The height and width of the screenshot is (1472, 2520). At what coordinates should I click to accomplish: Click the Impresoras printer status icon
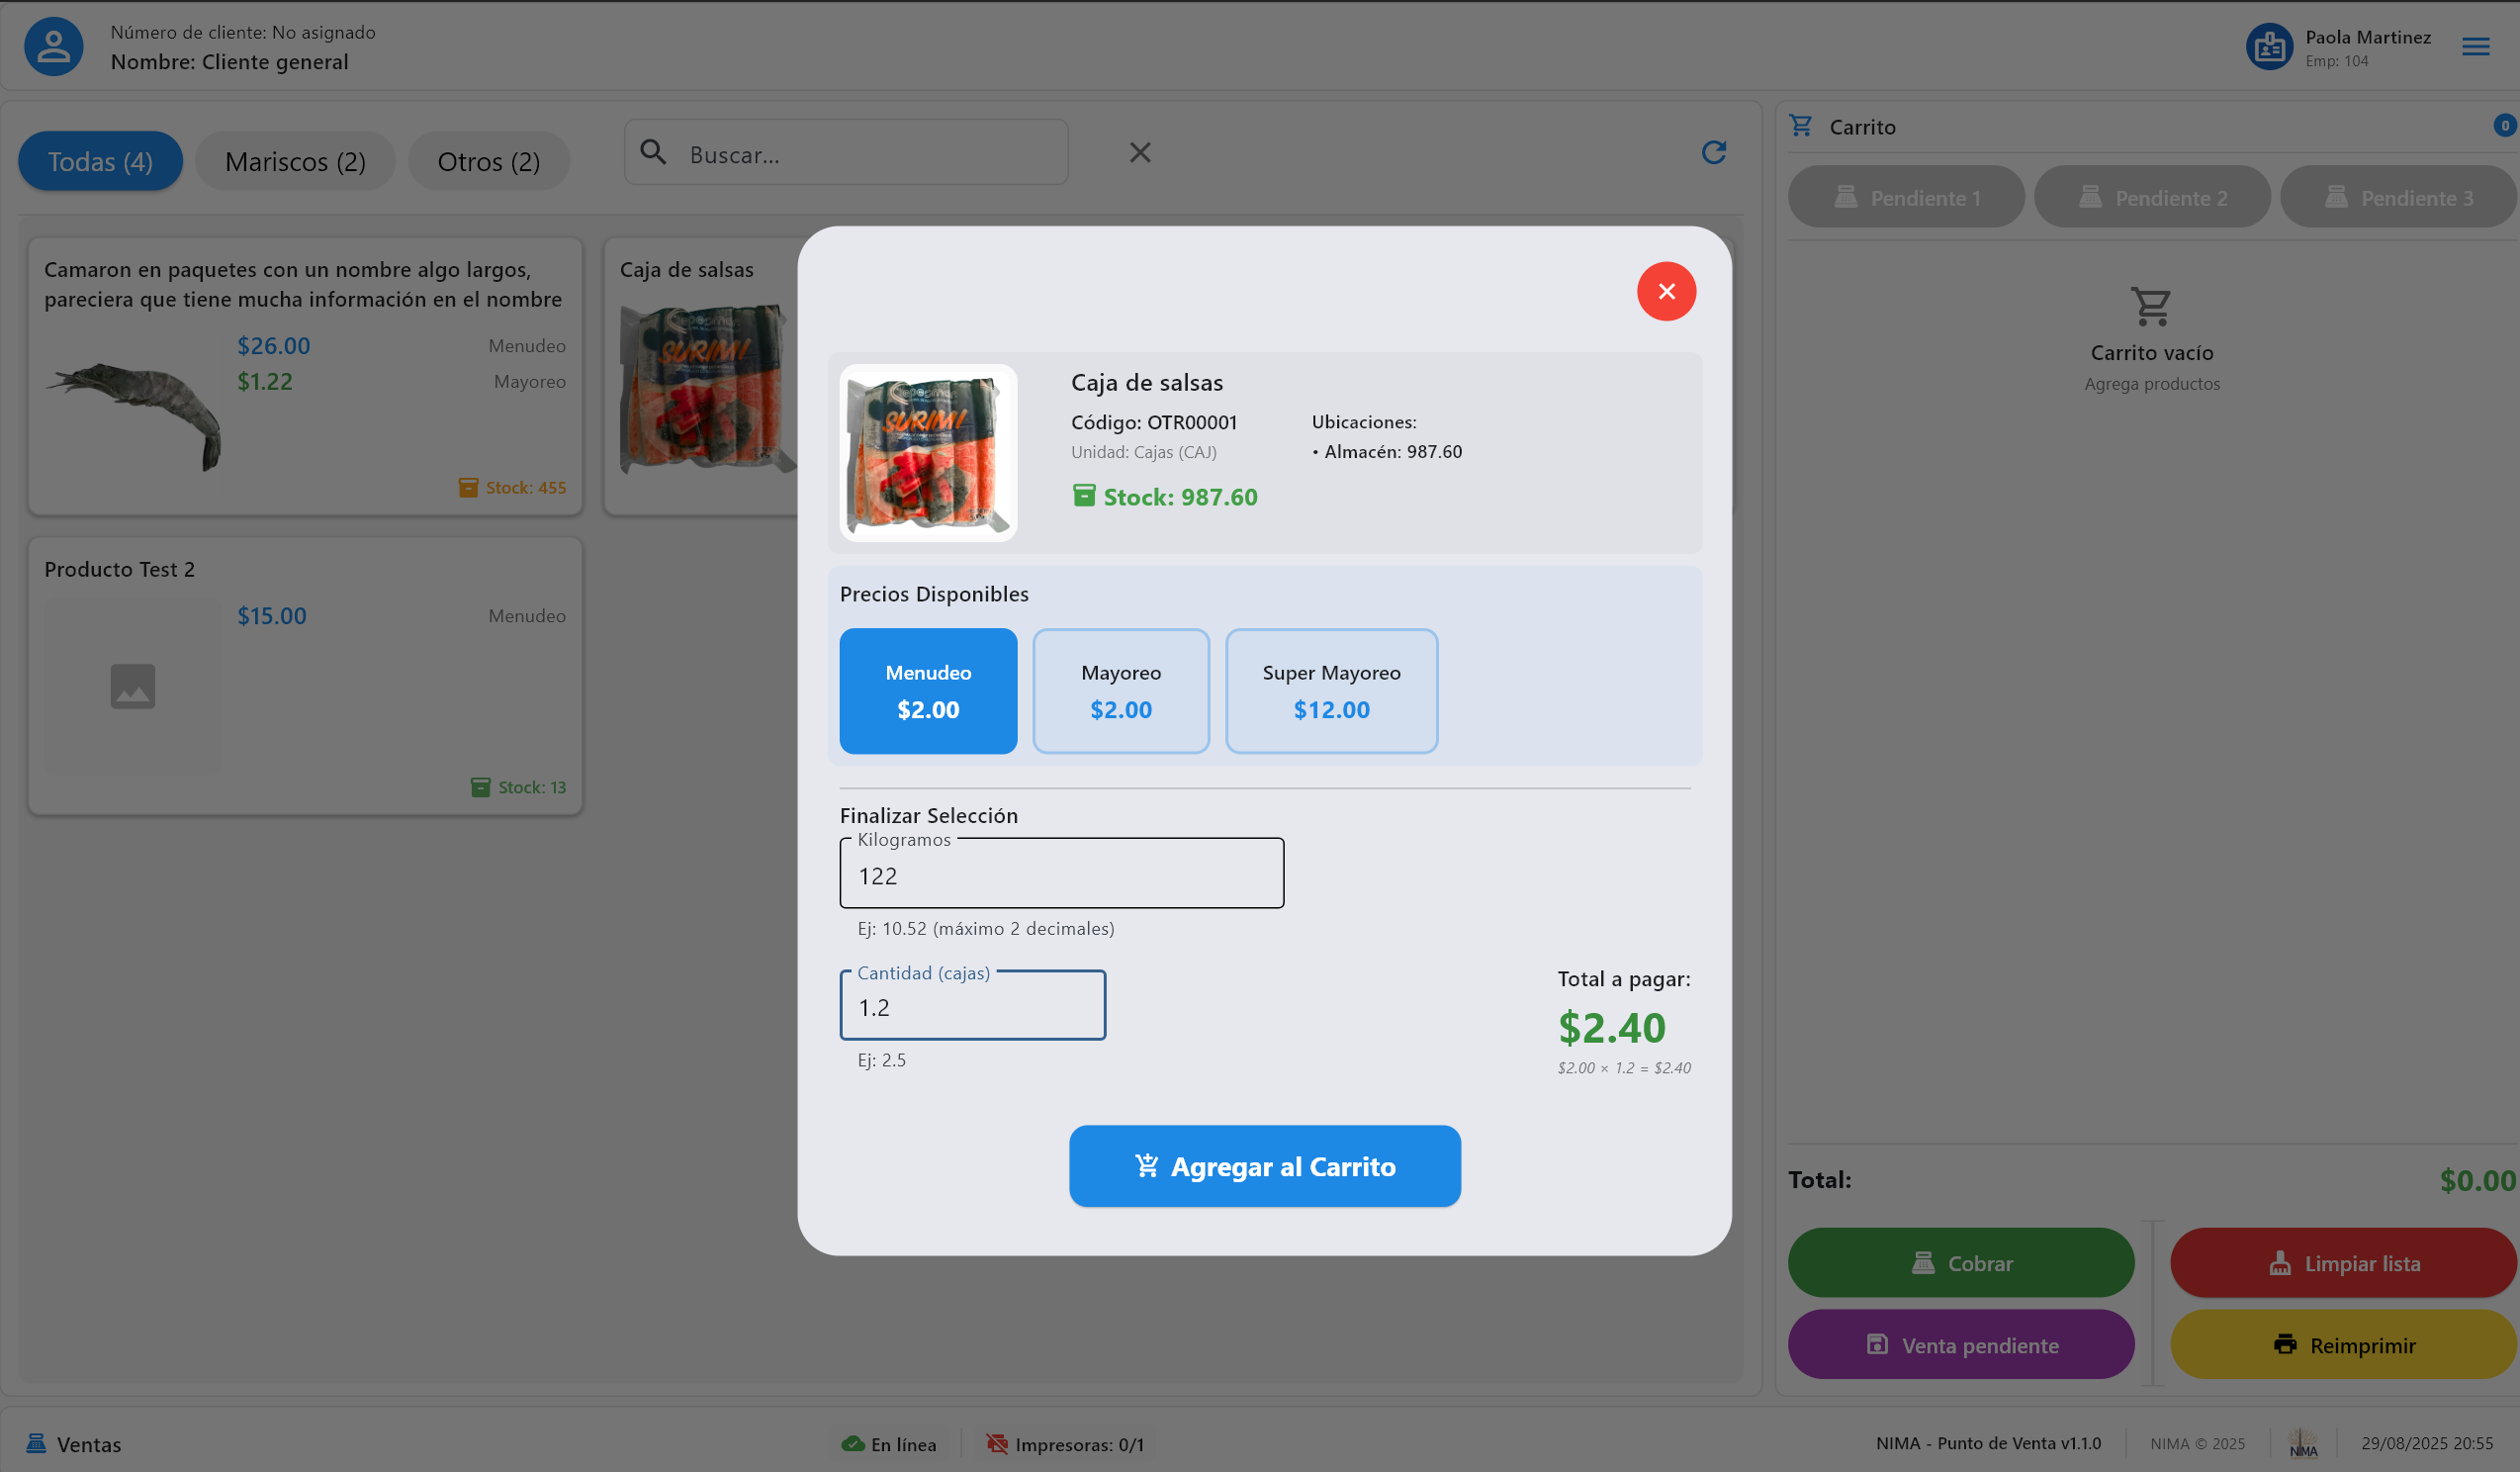click(x=997, y=1443)
